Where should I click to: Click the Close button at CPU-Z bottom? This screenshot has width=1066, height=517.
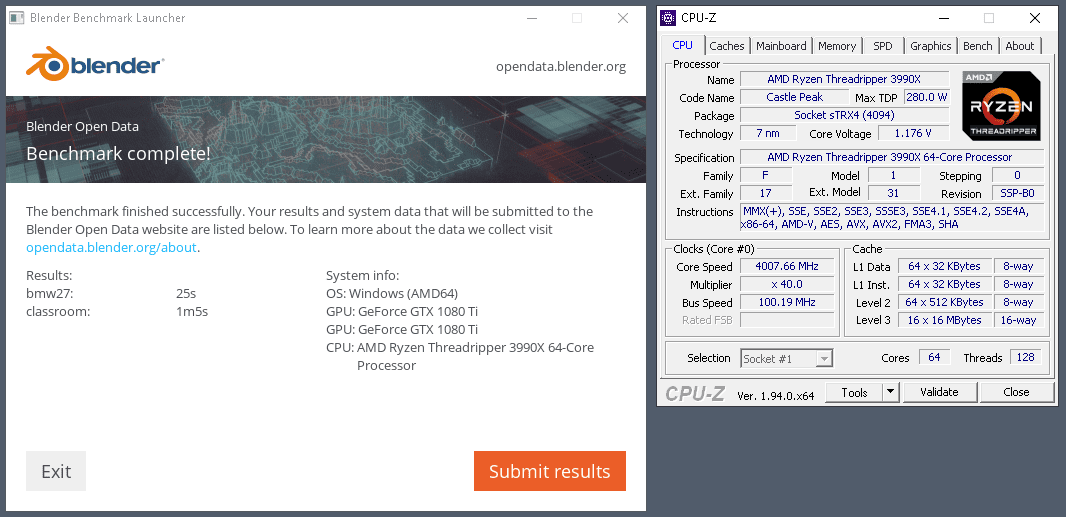click(x=1016, y=392)
